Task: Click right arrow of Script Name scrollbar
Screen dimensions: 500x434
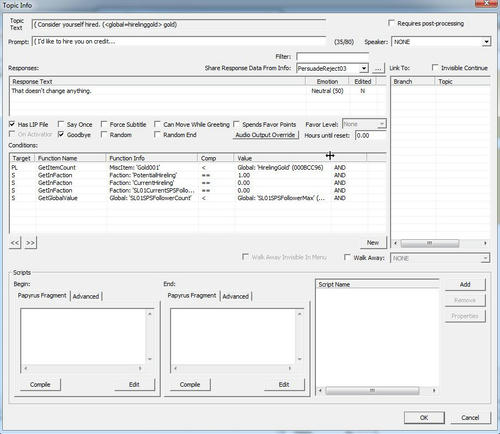Action: (434, 390)
